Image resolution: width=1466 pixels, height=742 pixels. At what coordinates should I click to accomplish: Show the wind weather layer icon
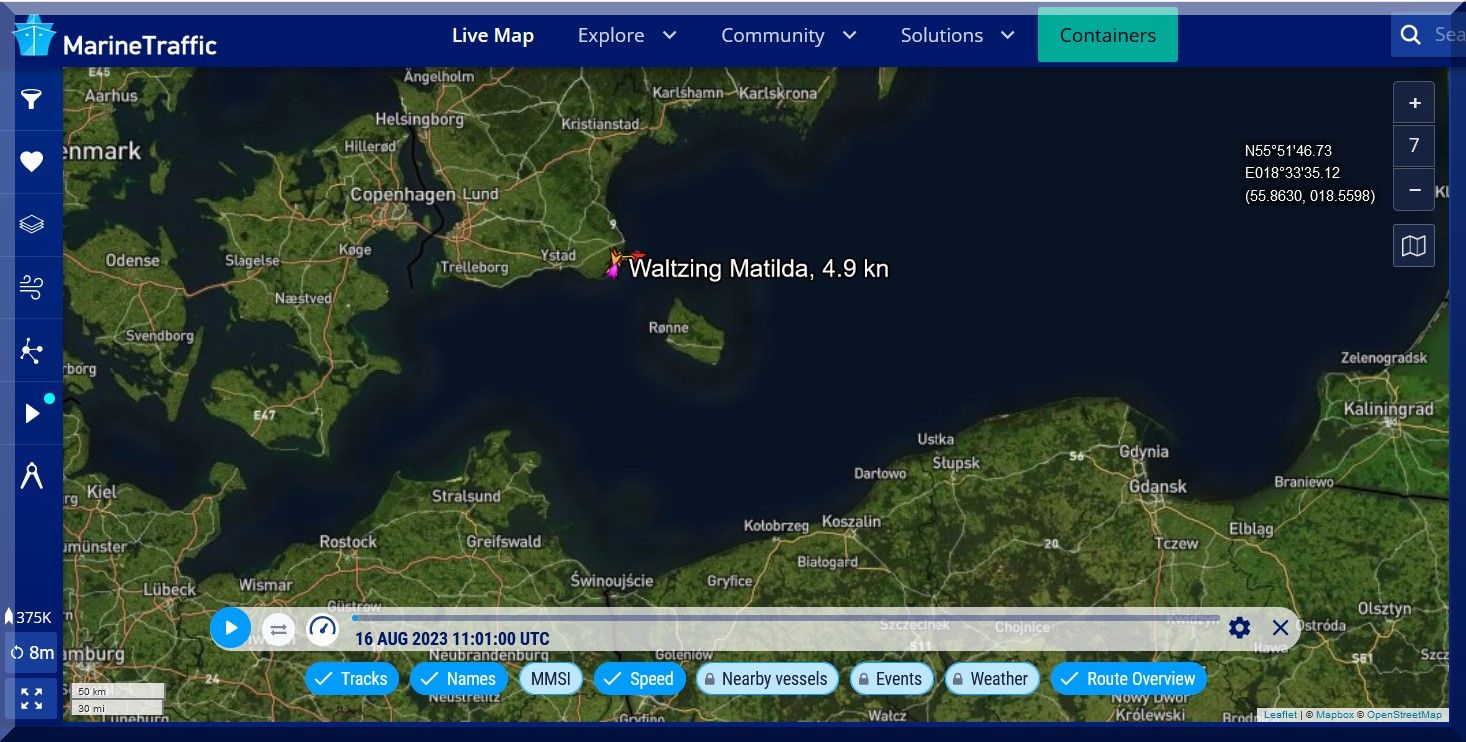point(32,288)
